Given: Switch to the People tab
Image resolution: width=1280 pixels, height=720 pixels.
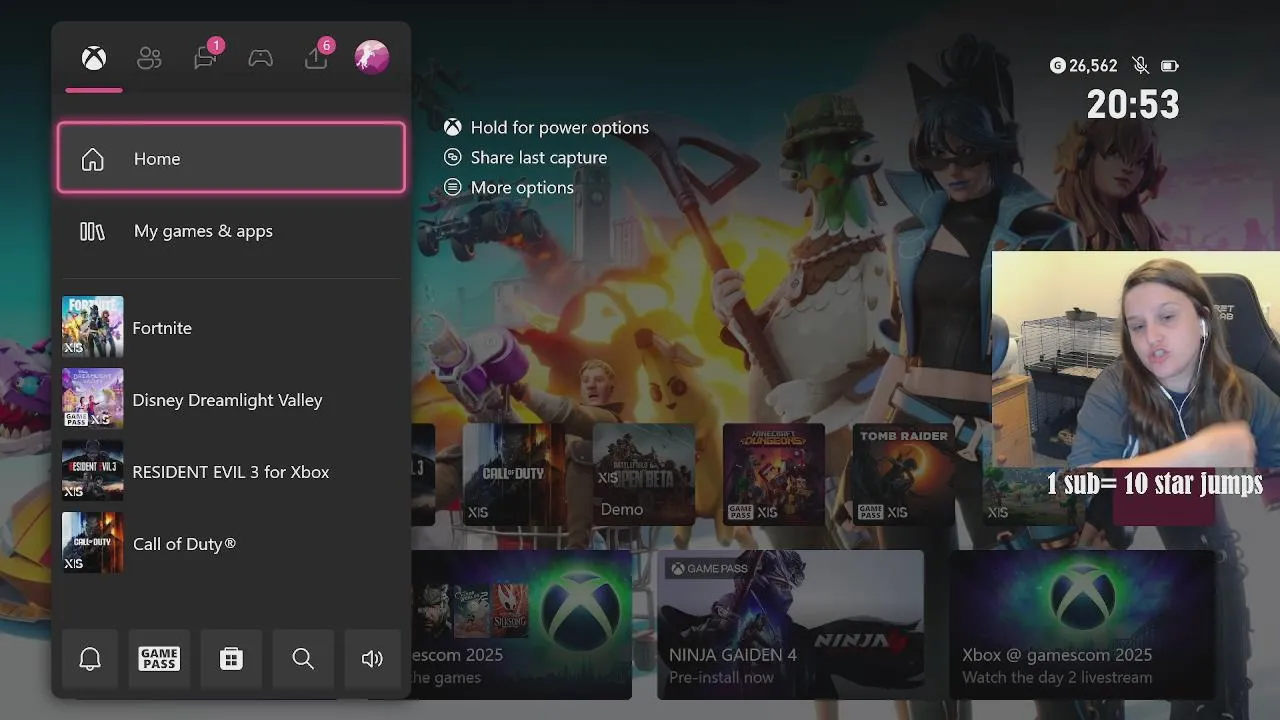Looking at the screenshot, I should [x=149, y=58].
